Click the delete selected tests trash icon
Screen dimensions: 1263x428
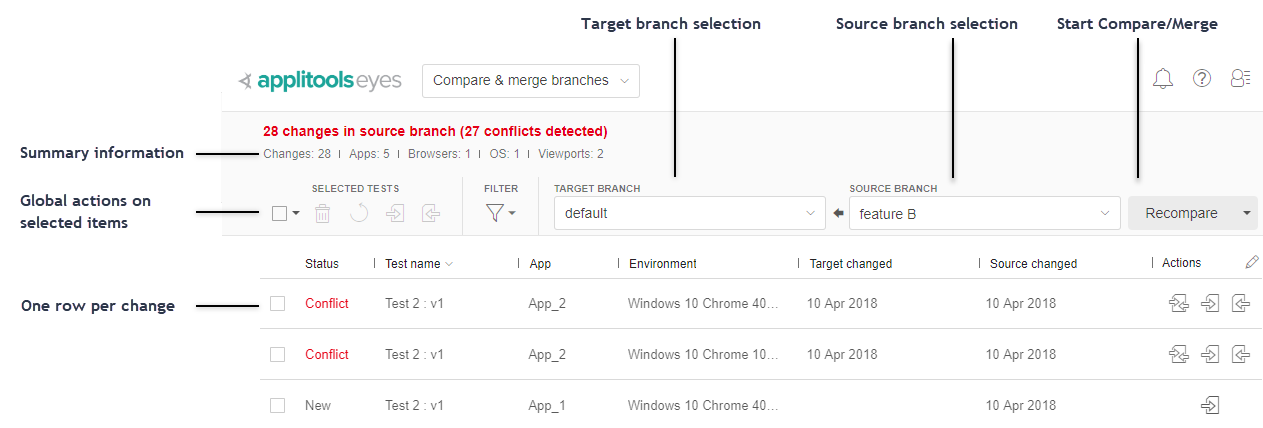[323, 213]
